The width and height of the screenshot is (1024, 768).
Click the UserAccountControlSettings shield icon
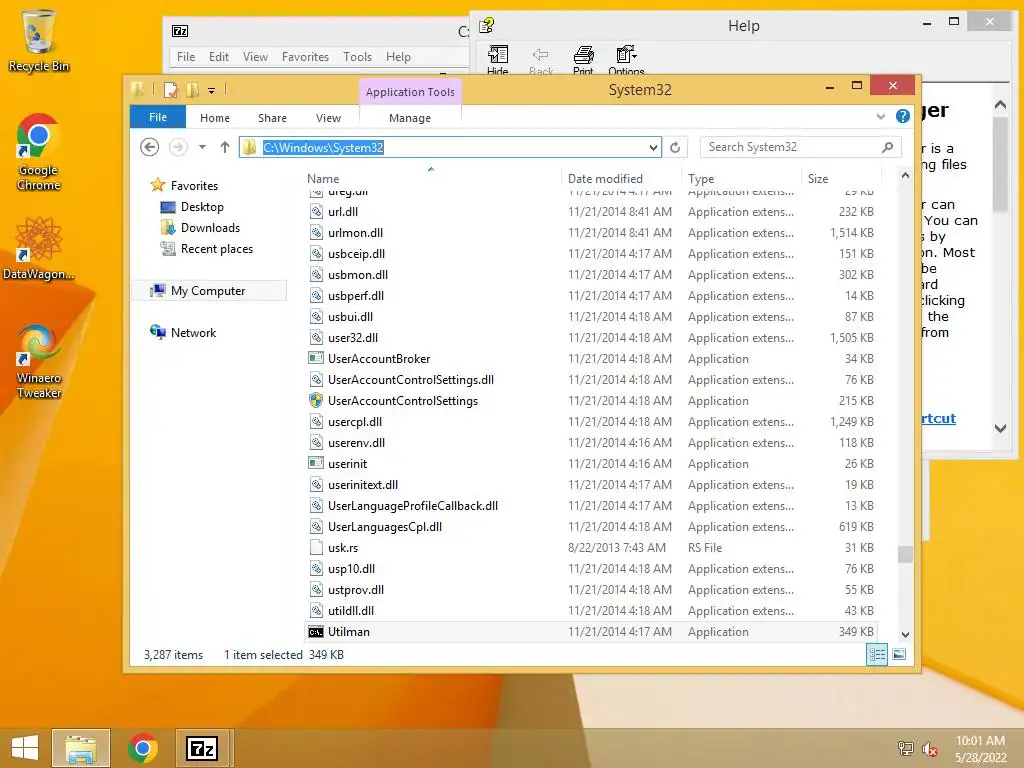point(316,400)
